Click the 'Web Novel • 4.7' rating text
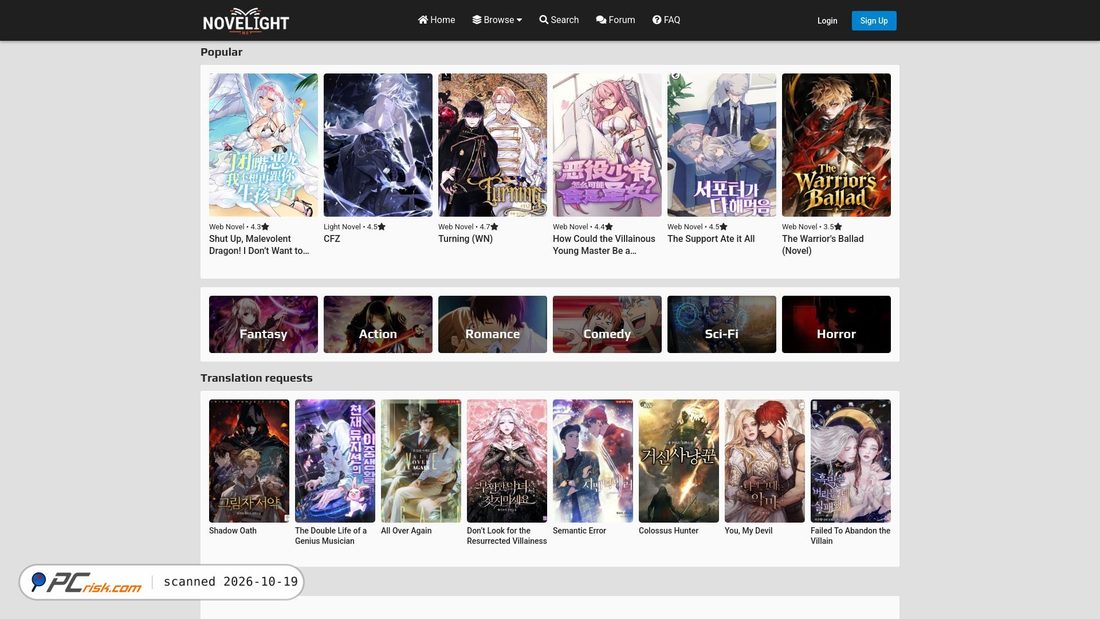This screenshot has height=619, width=1100. [468, 227]
